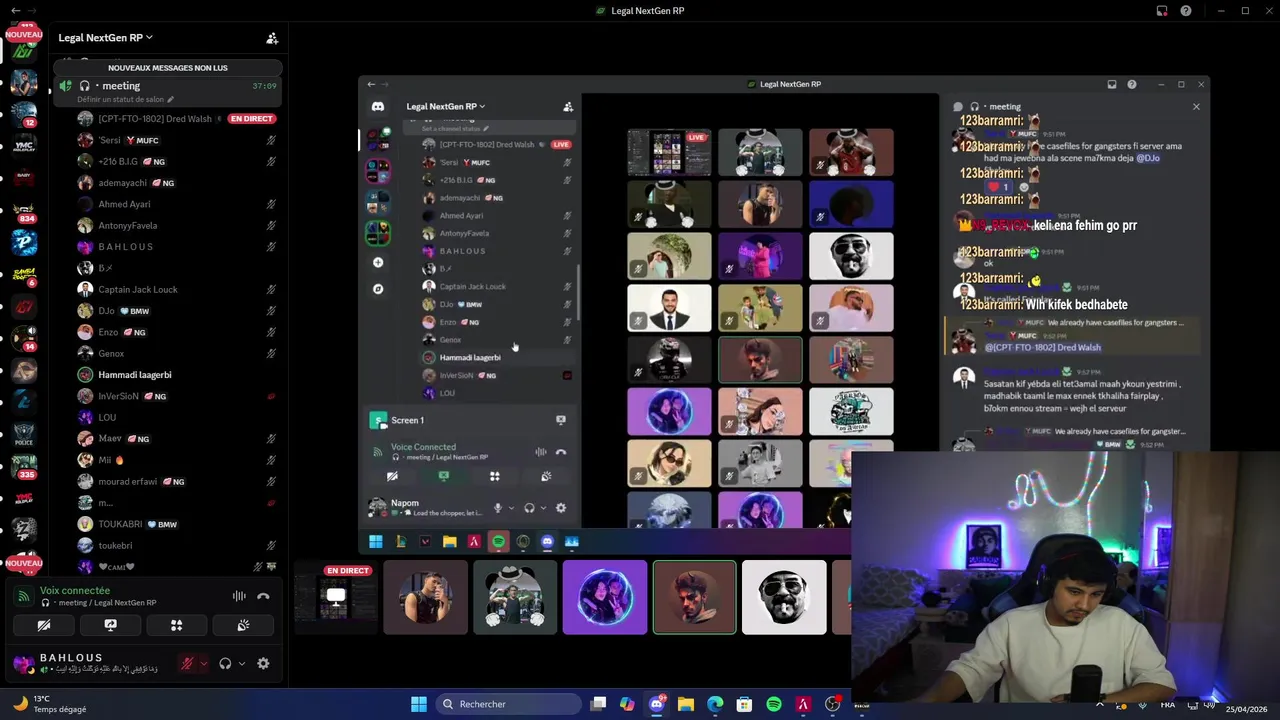Toggle the green screen share button in streamed window
Image resolution: width=1280 pixels, height=720 pixels.
(443, 476)
